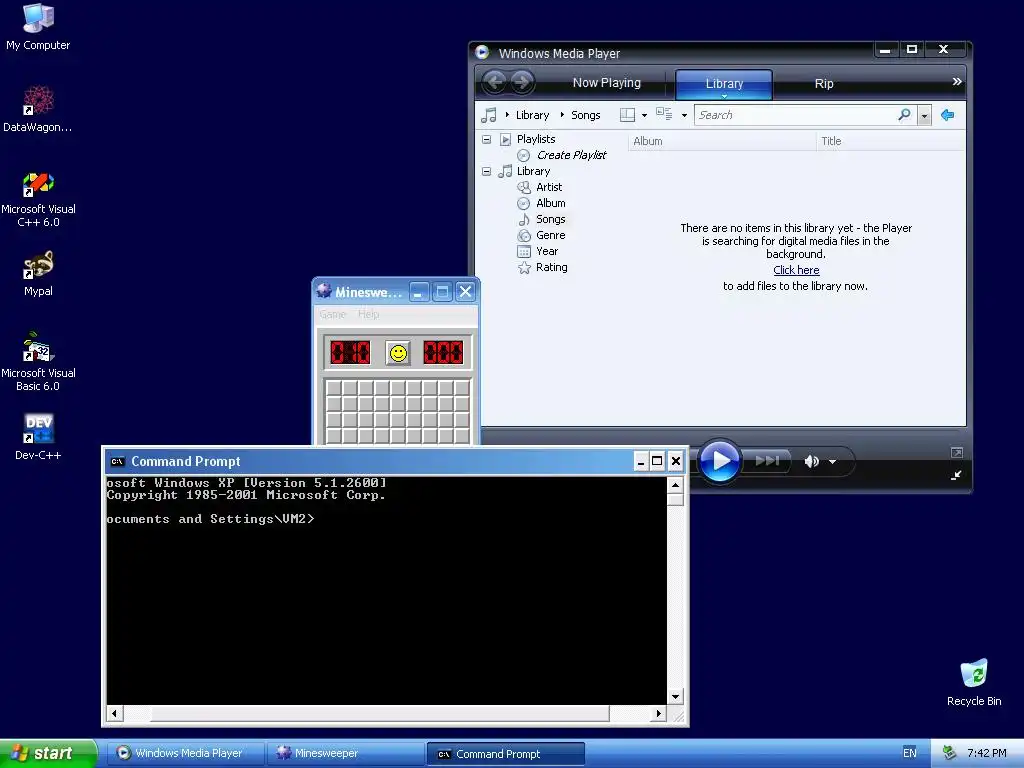This screenshot has width=1024, height=768.
Task: Open Microsoft Visual Basic 6.0 shortcut
Action: 38,362
